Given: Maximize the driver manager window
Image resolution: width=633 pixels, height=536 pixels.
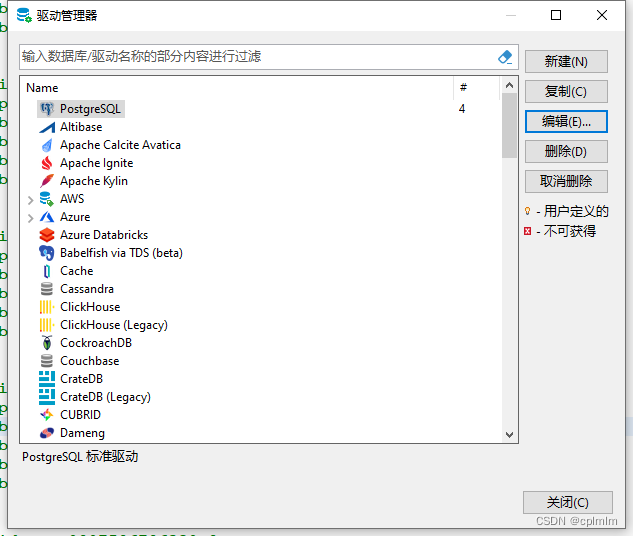Looking at the screenshot, I should pos(556,15).
